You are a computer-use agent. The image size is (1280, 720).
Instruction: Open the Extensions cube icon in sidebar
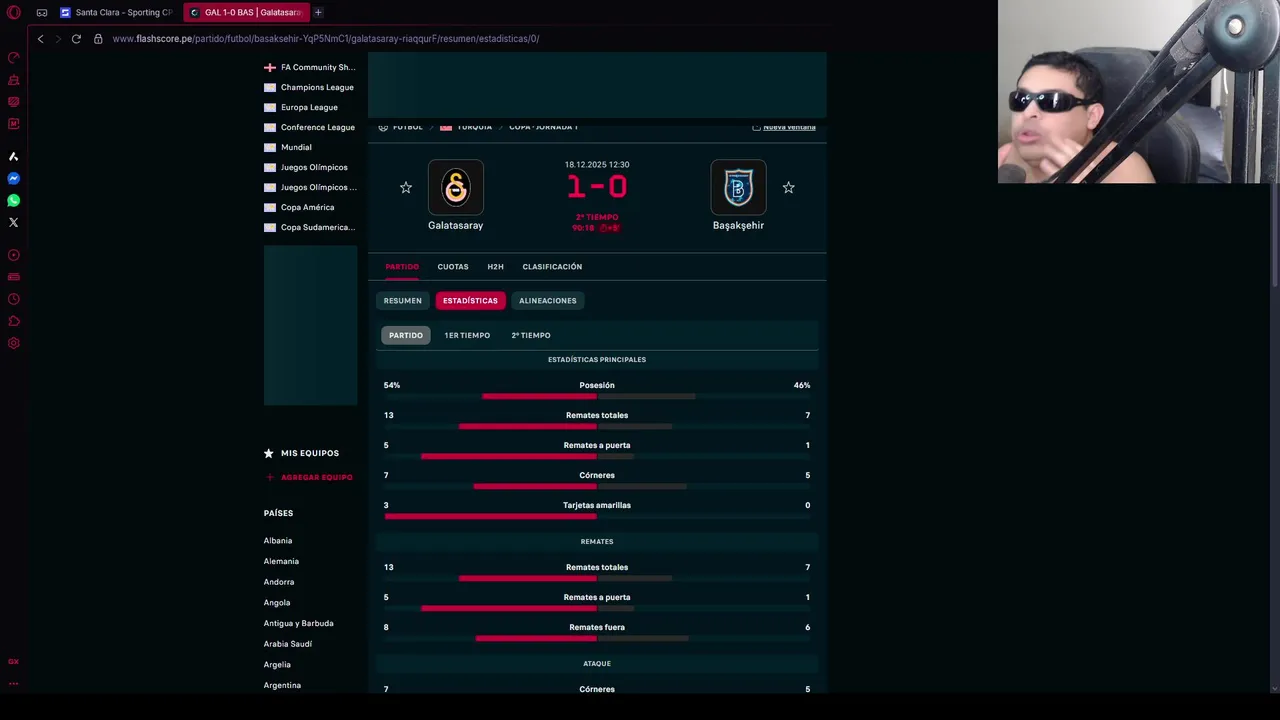click(x=14, y=321)
